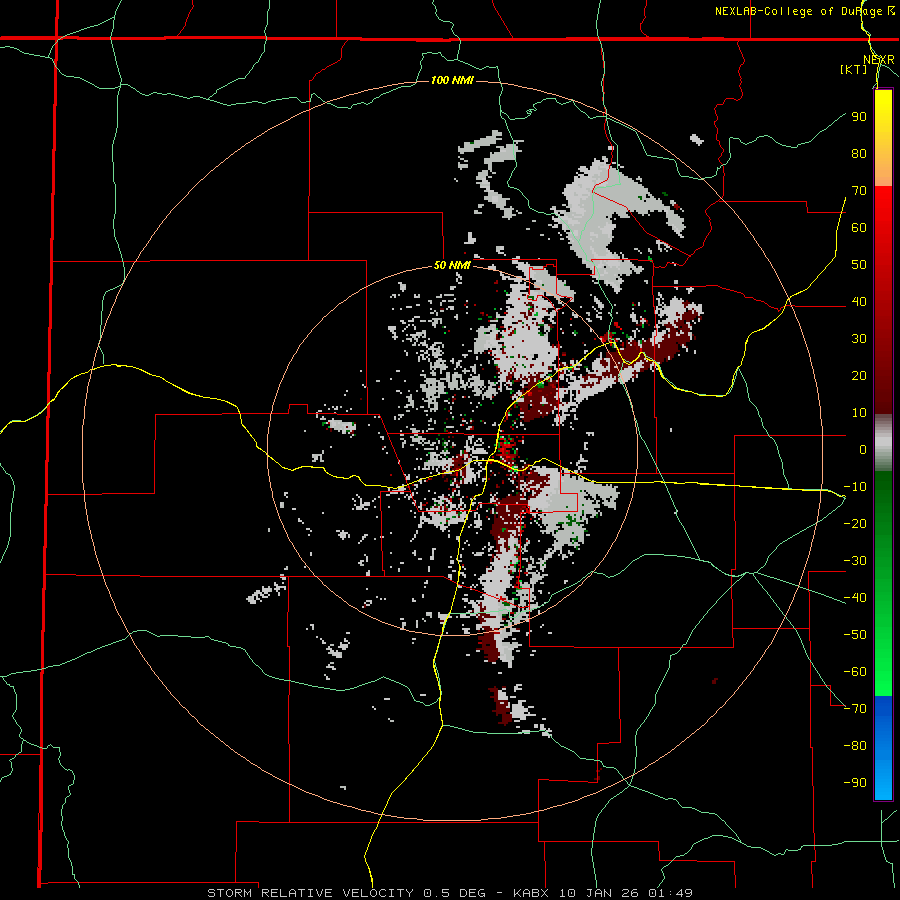Image resolution: width=900 pixels, height=900 pixels.
Task: Click the NEXR label above the scale
Action: click(879, 60)
